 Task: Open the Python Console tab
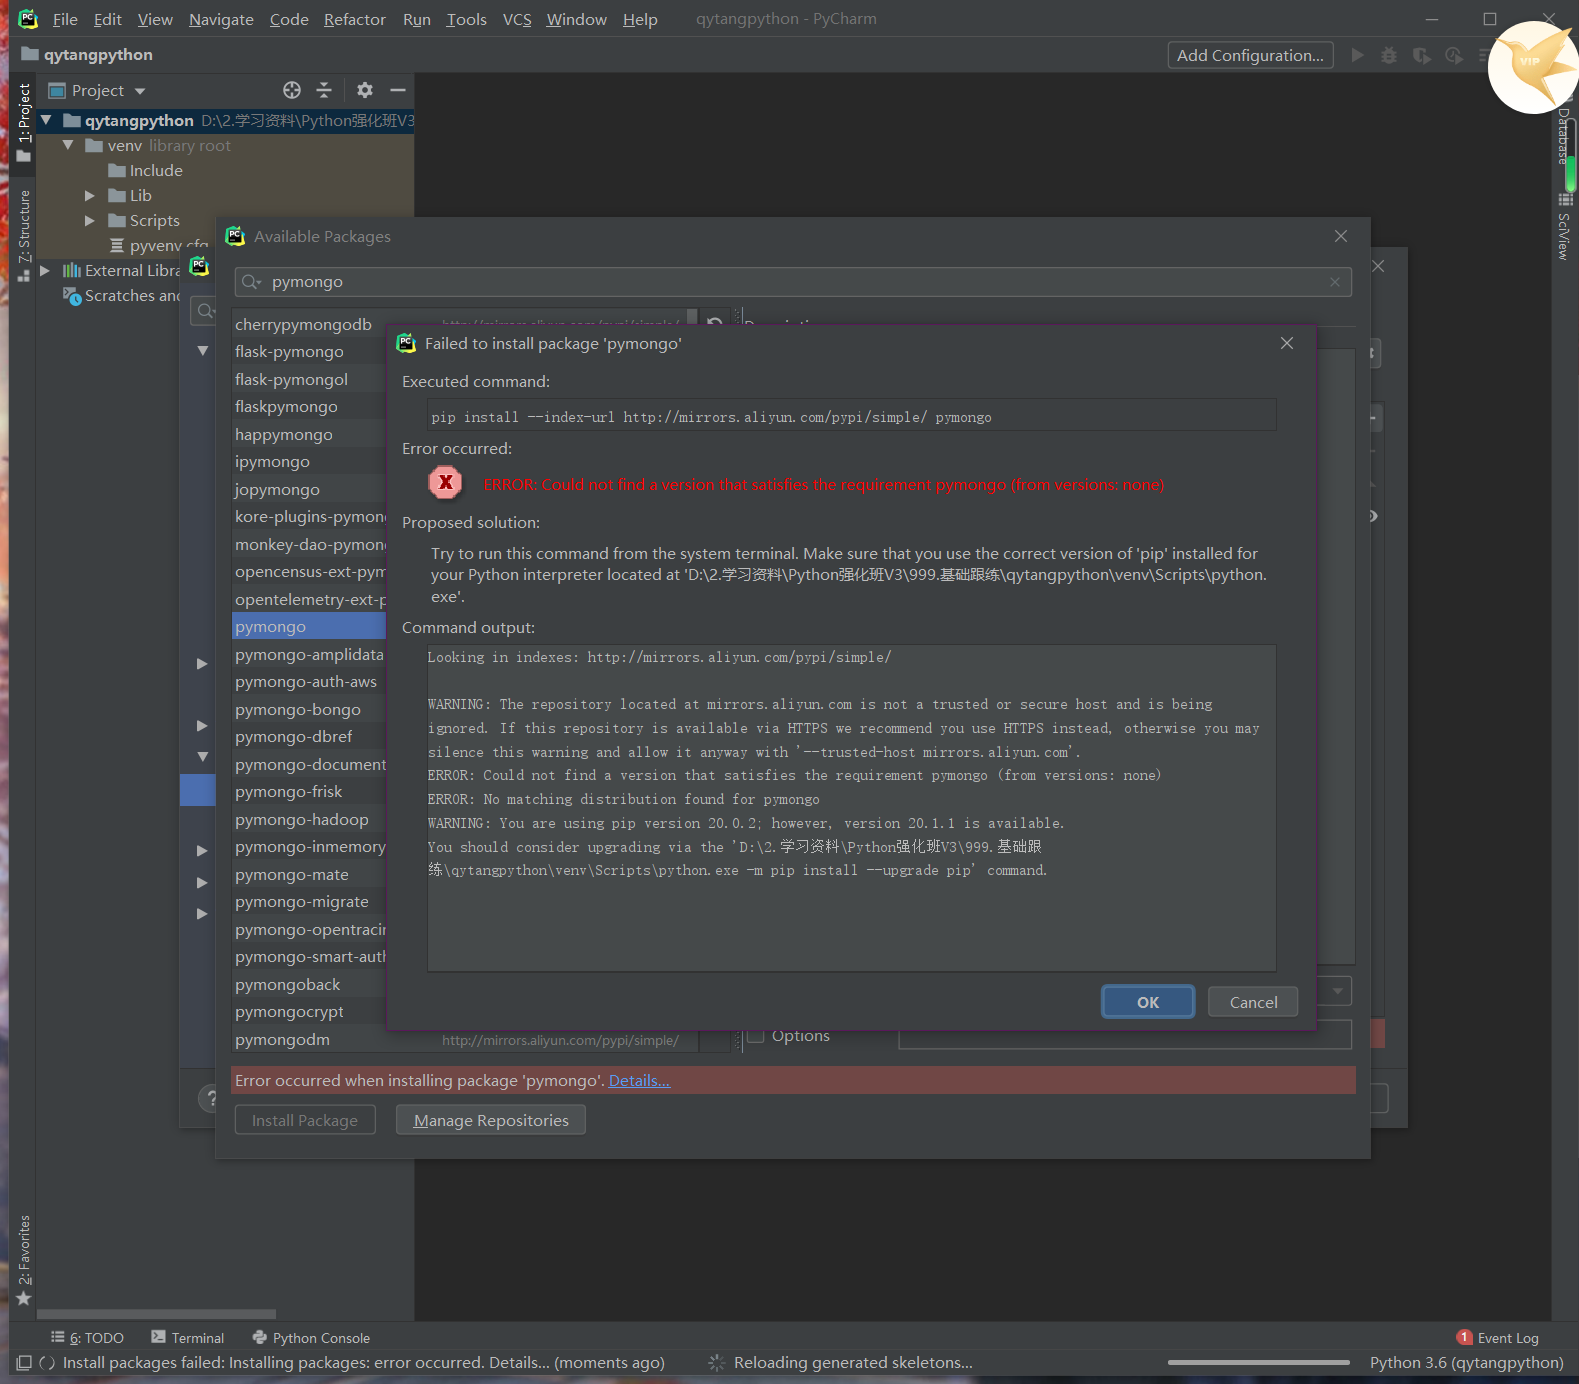click(311, 1337)
